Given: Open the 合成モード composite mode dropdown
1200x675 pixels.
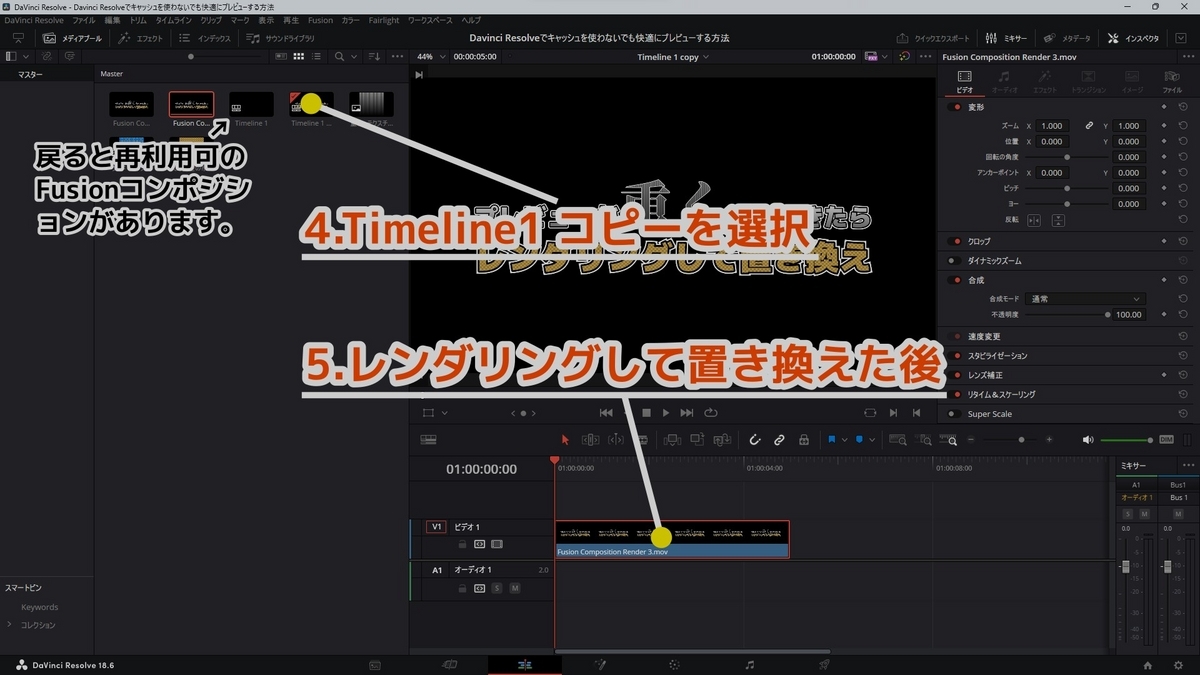Looking at the screenshot, I should coord(1085,298).
